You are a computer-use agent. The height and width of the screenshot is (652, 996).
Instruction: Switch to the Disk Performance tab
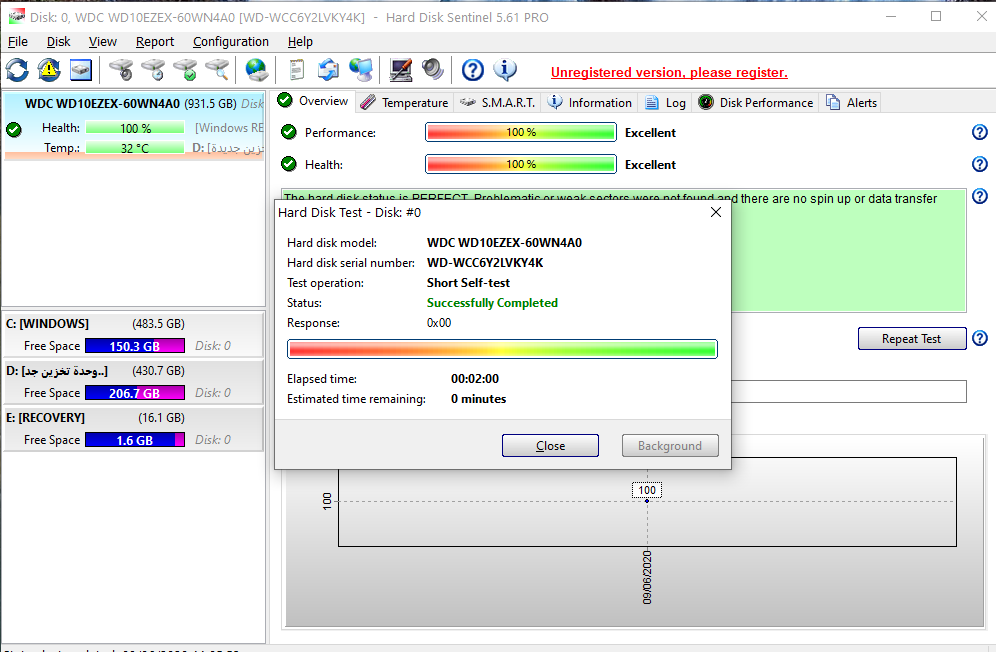tap(756, 103)
